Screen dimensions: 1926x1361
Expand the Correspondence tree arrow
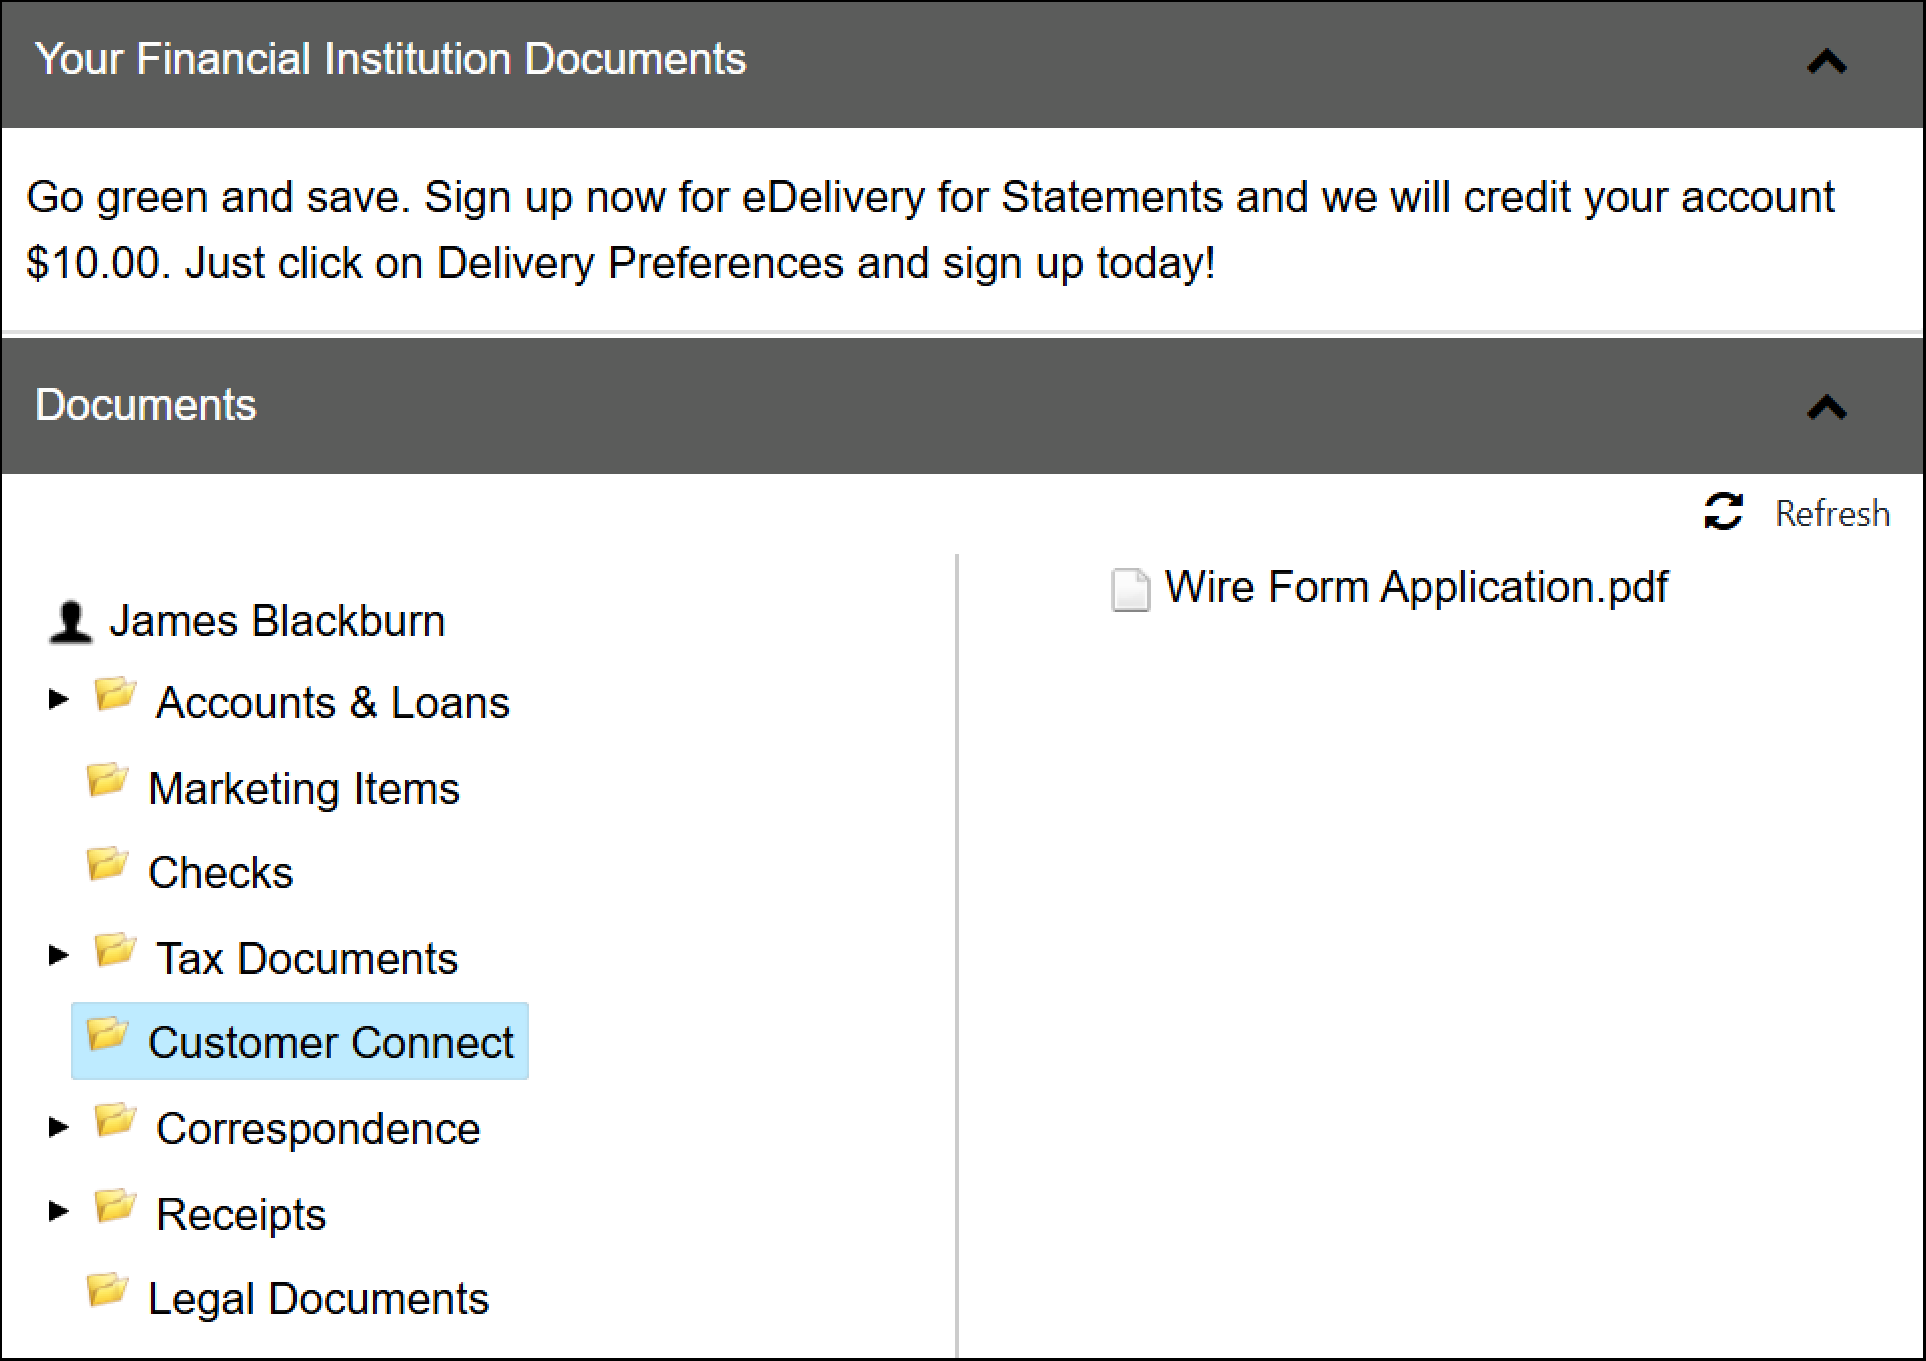coord(59,1127)
